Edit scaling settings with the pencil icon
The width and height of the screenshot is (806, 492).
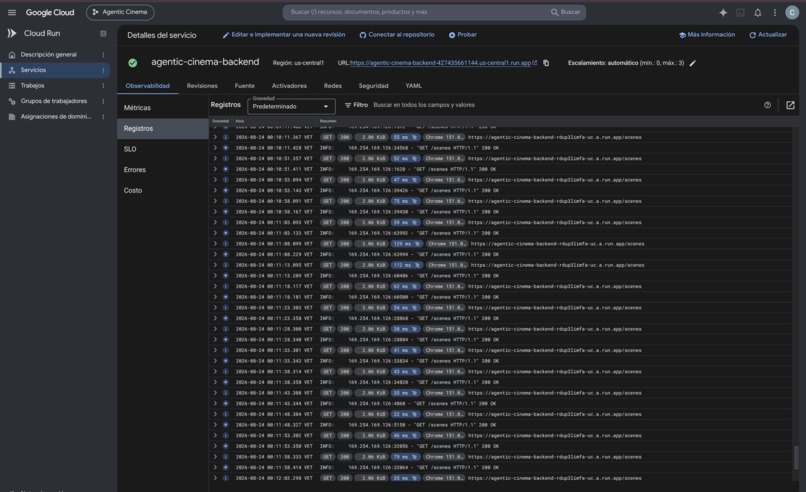point(692,63)
